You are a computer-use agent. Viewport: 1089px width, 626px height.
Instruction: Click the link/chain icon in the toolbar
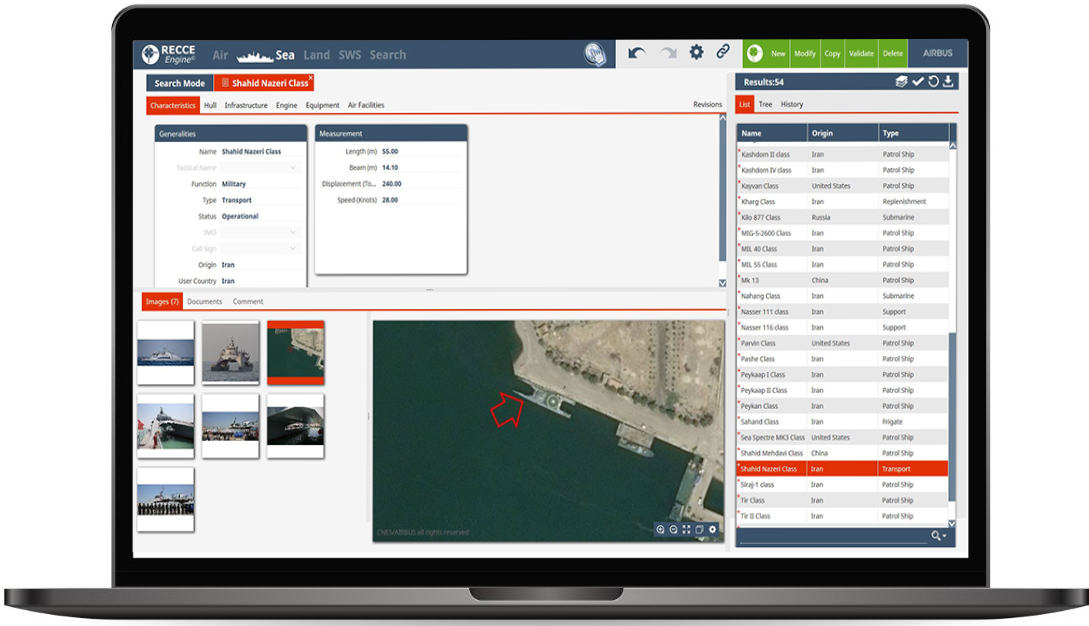(723, 53)
